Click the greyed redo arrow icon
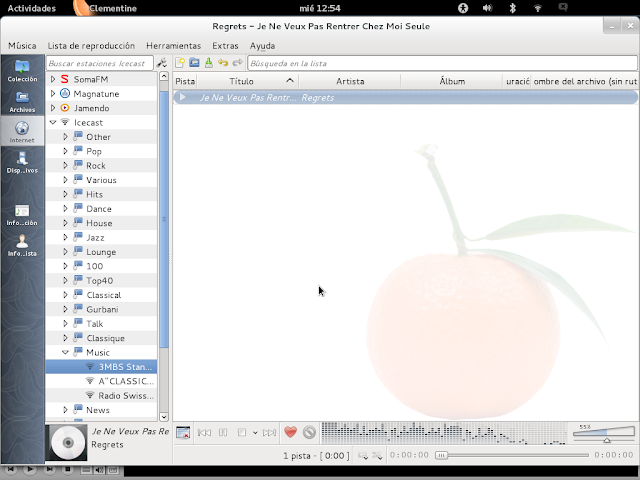 click(x=237, y=63)
